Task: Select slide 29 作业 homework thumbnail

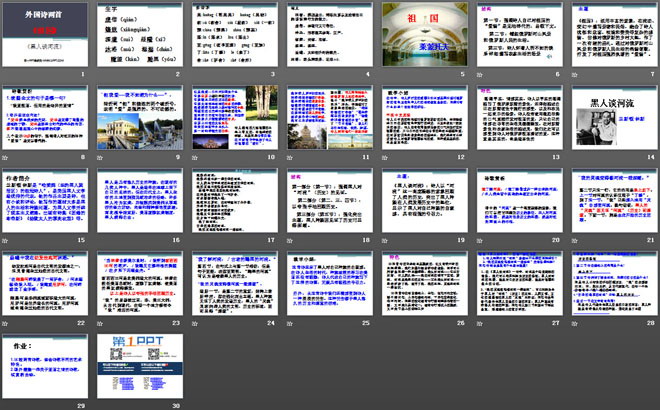Action: pyautogui.click(x=45, y=366)
